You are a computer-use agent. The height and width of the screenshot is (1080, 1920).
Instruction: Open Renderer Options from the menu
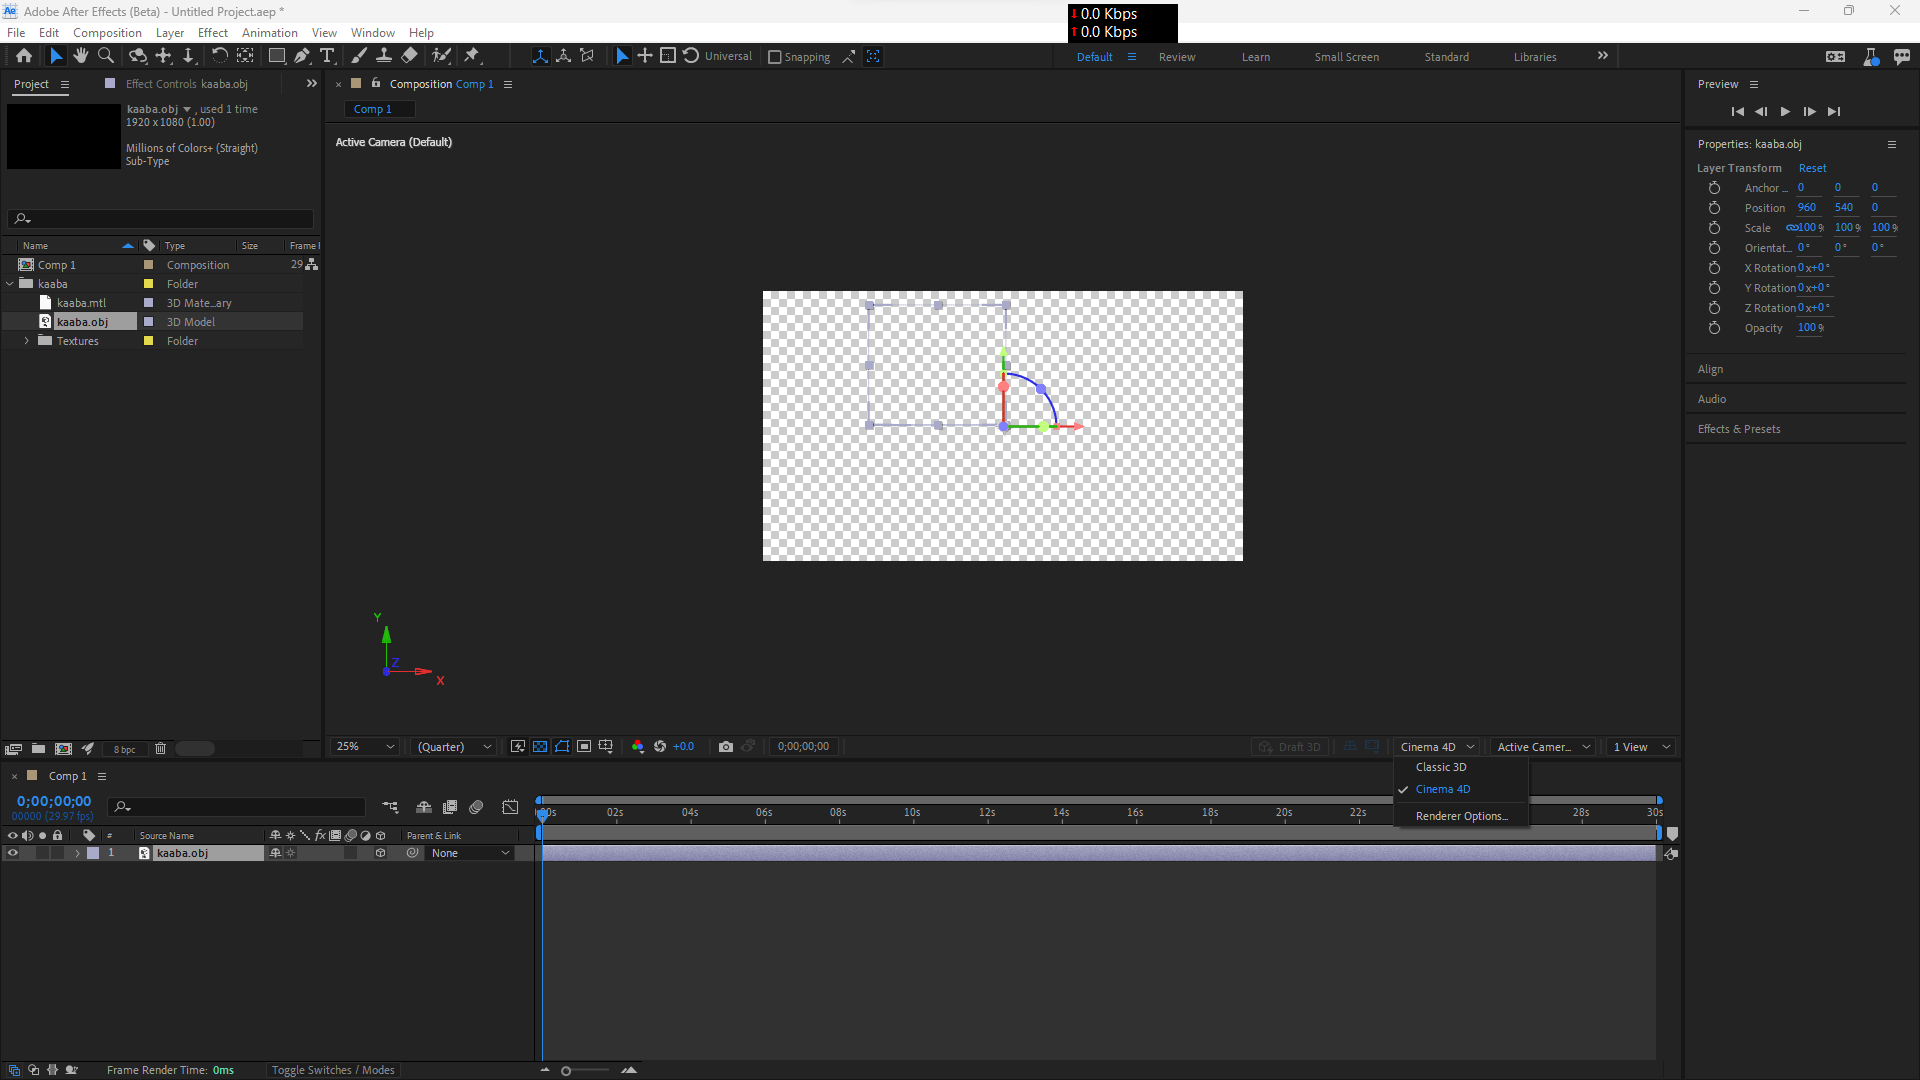coord(1460,815)
